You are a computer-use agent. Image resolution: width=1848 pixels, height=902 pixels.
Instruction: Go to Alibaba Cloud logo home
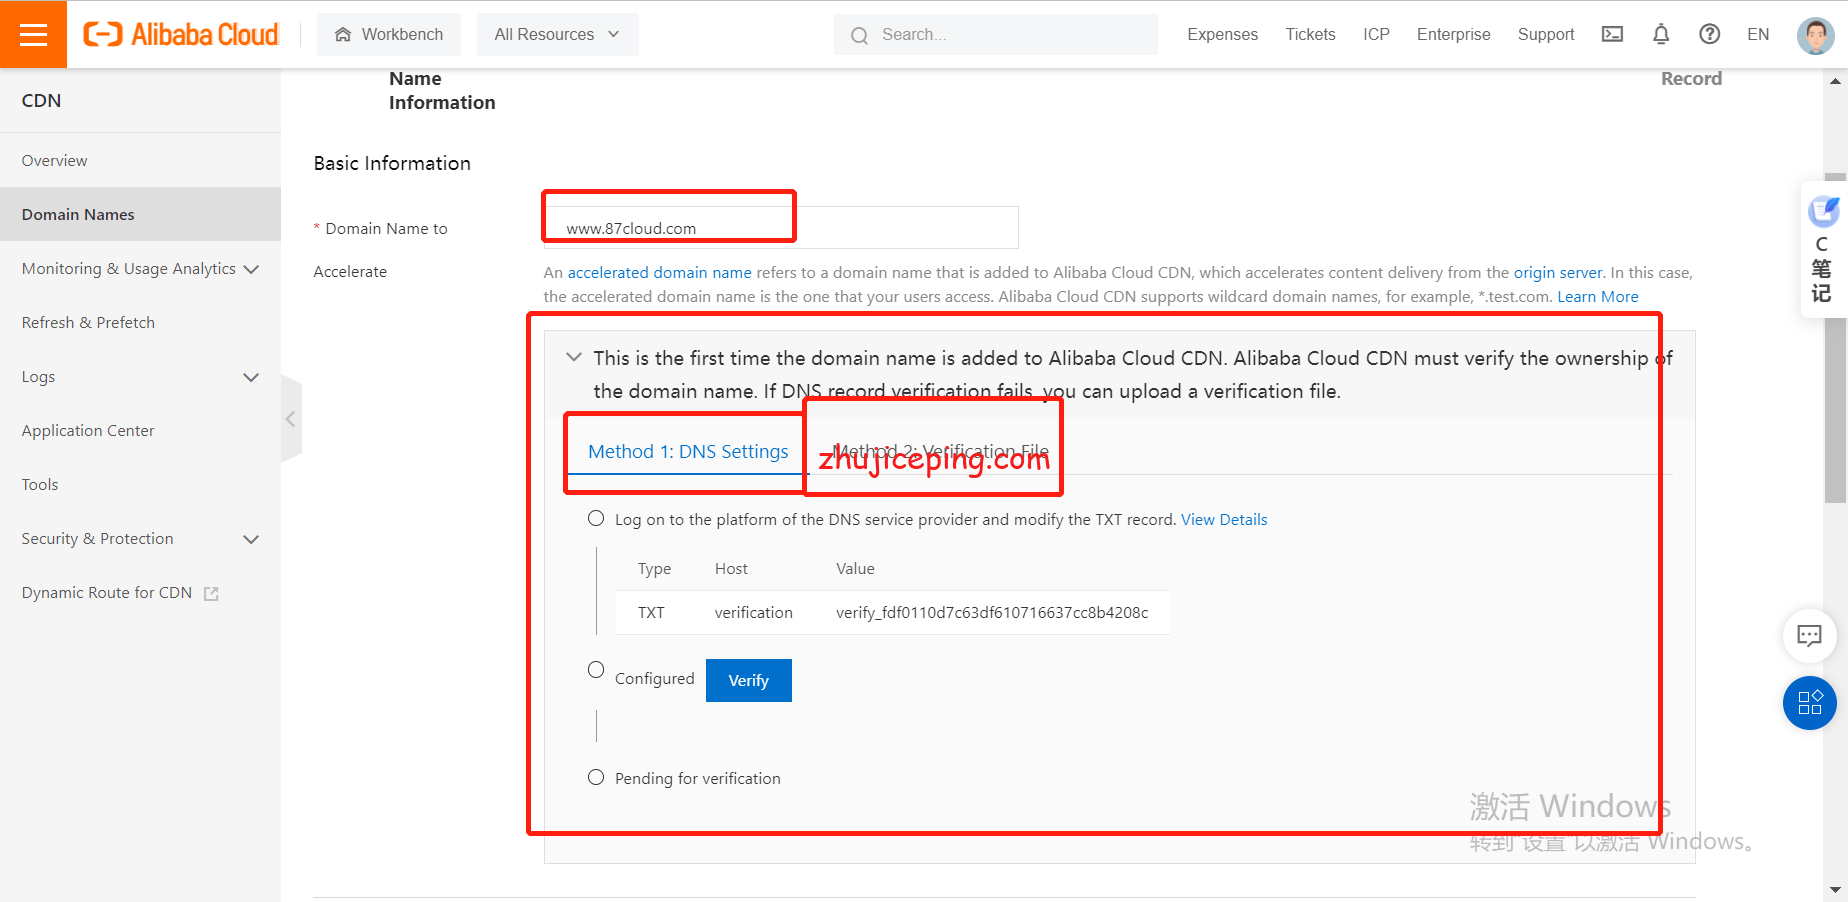point(181,34)
